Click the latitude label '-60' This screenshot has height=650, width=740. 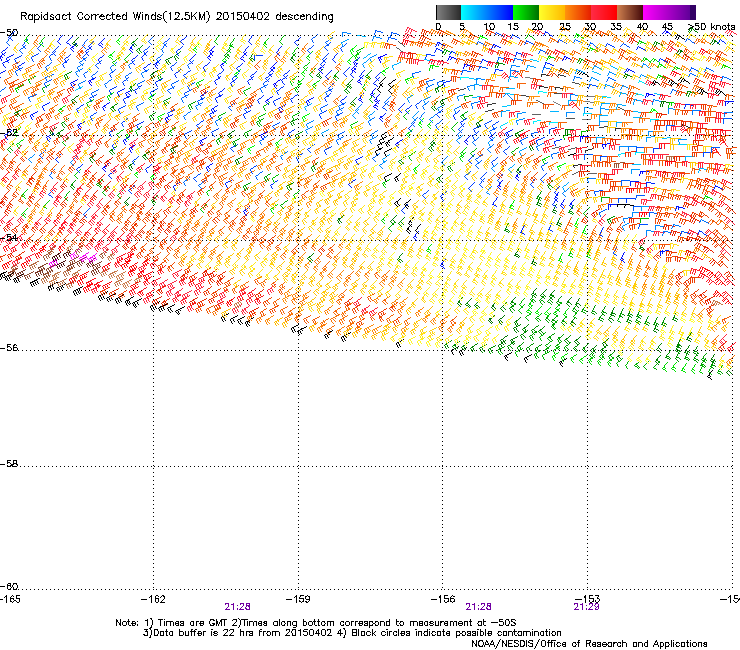coord(9,586)
